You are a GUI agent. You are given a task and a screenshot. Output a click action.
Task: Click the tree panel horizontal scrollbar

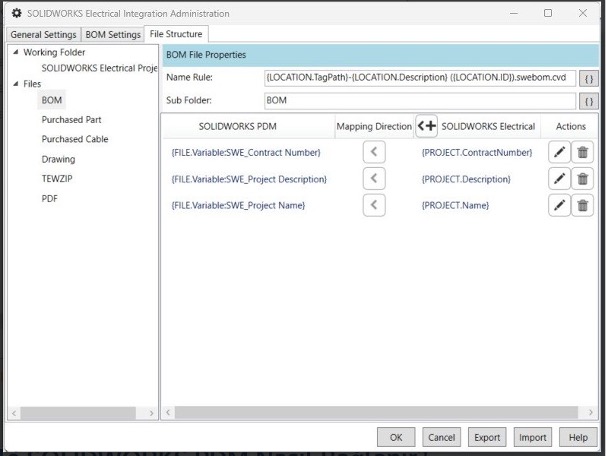78,413
